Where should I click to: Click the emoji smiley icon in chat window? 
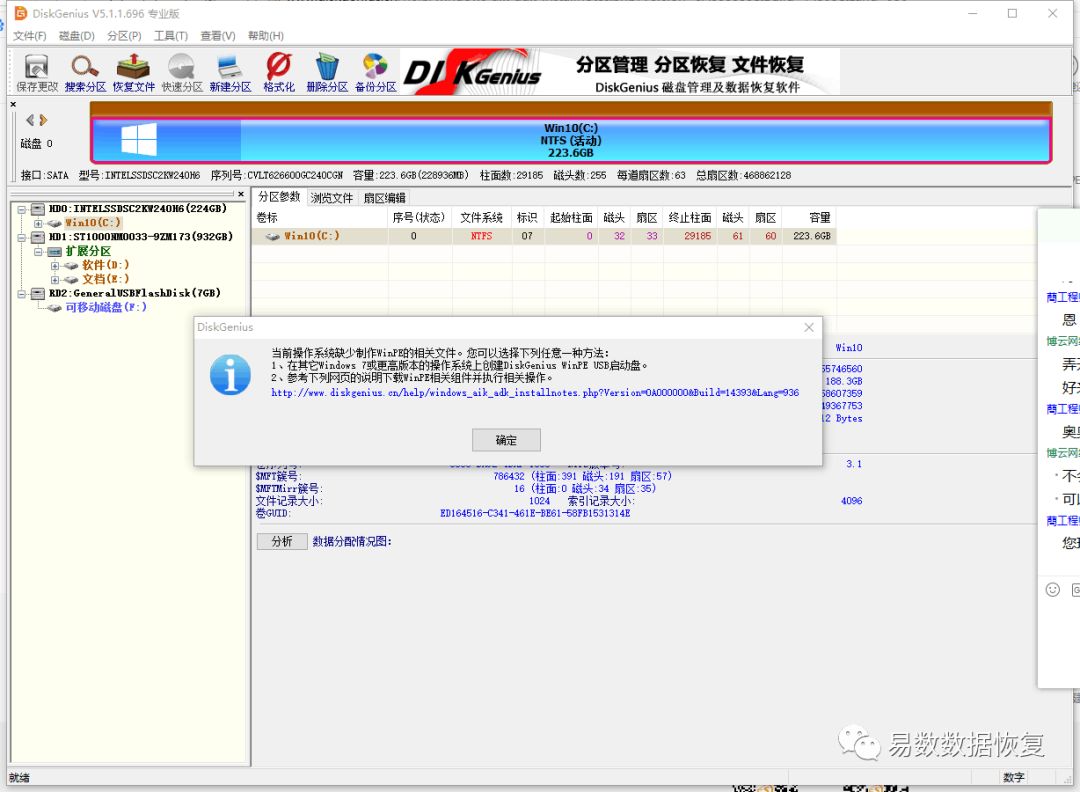pyautogui.click(x=1052, y=590)
